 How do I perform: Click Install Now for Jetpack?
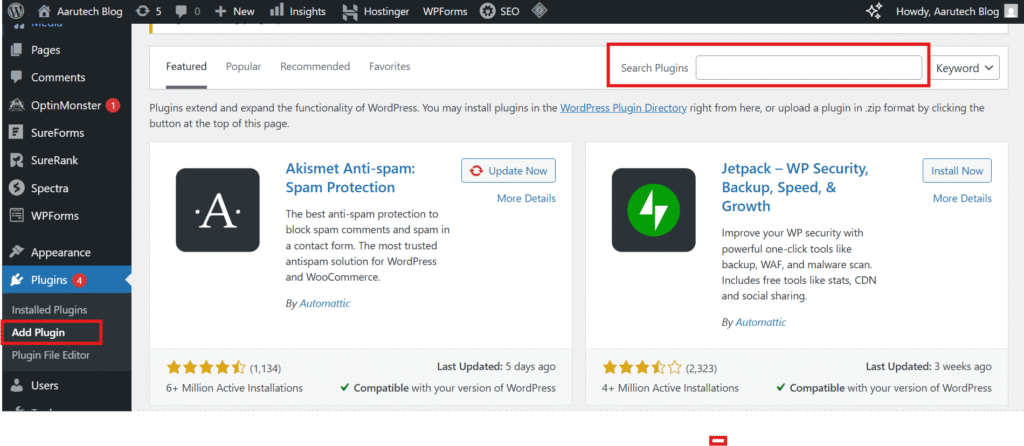(957, 170)
